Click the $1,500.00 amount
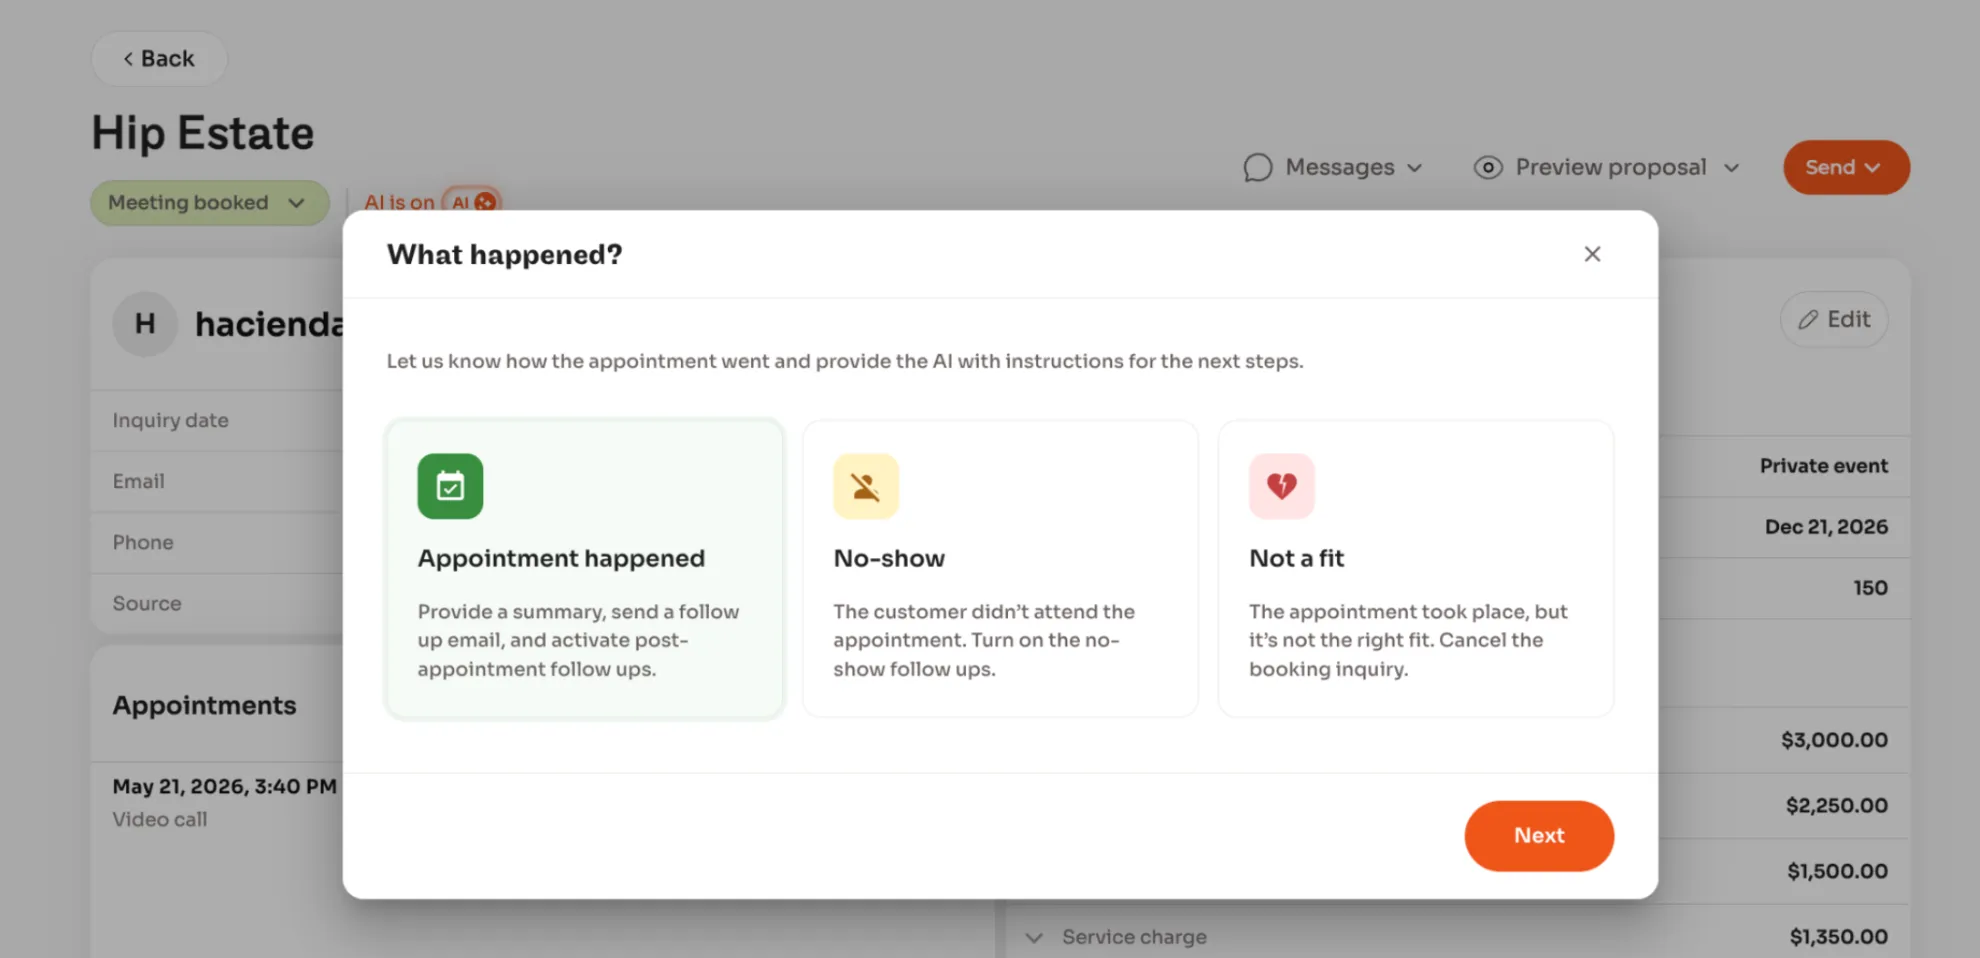Image resolution: width=1980 pixels, height=958 pixels. (1838, 871)
